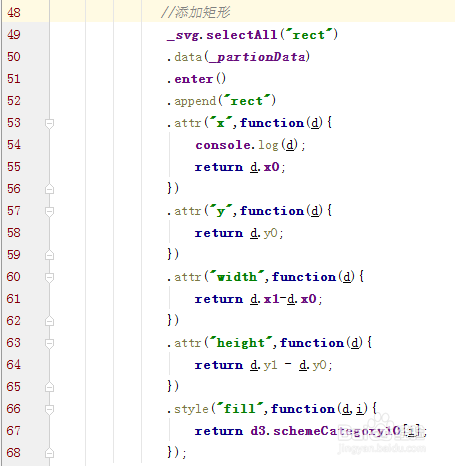455x466 pixels.
Task: Click "y" attribute string on line 57
Action: tap(220, 211)
